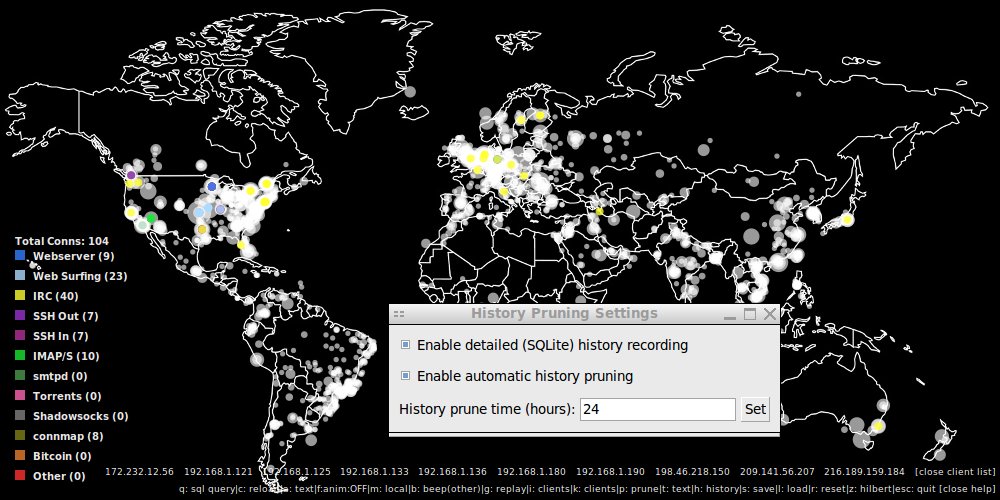
Task: Select client IP 172.232.12.56
Action: click(x=139, y=471)
